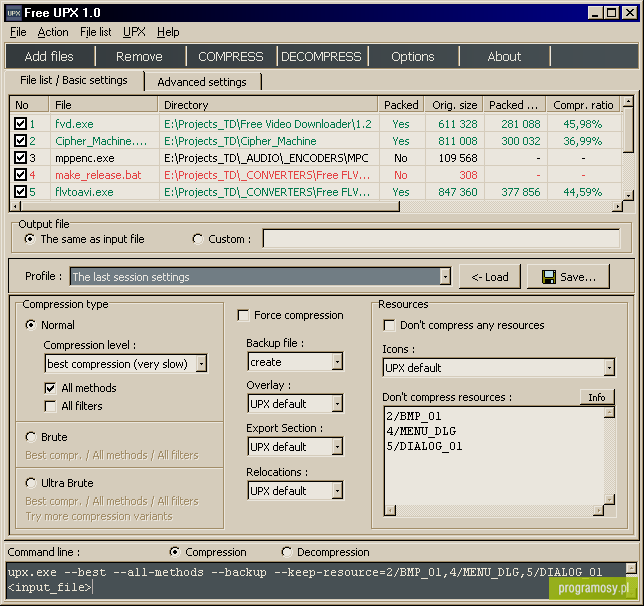This screenshot has height=606, width=644.
Task: Click the Custom output file path field
Action: [x=441, y=239]
